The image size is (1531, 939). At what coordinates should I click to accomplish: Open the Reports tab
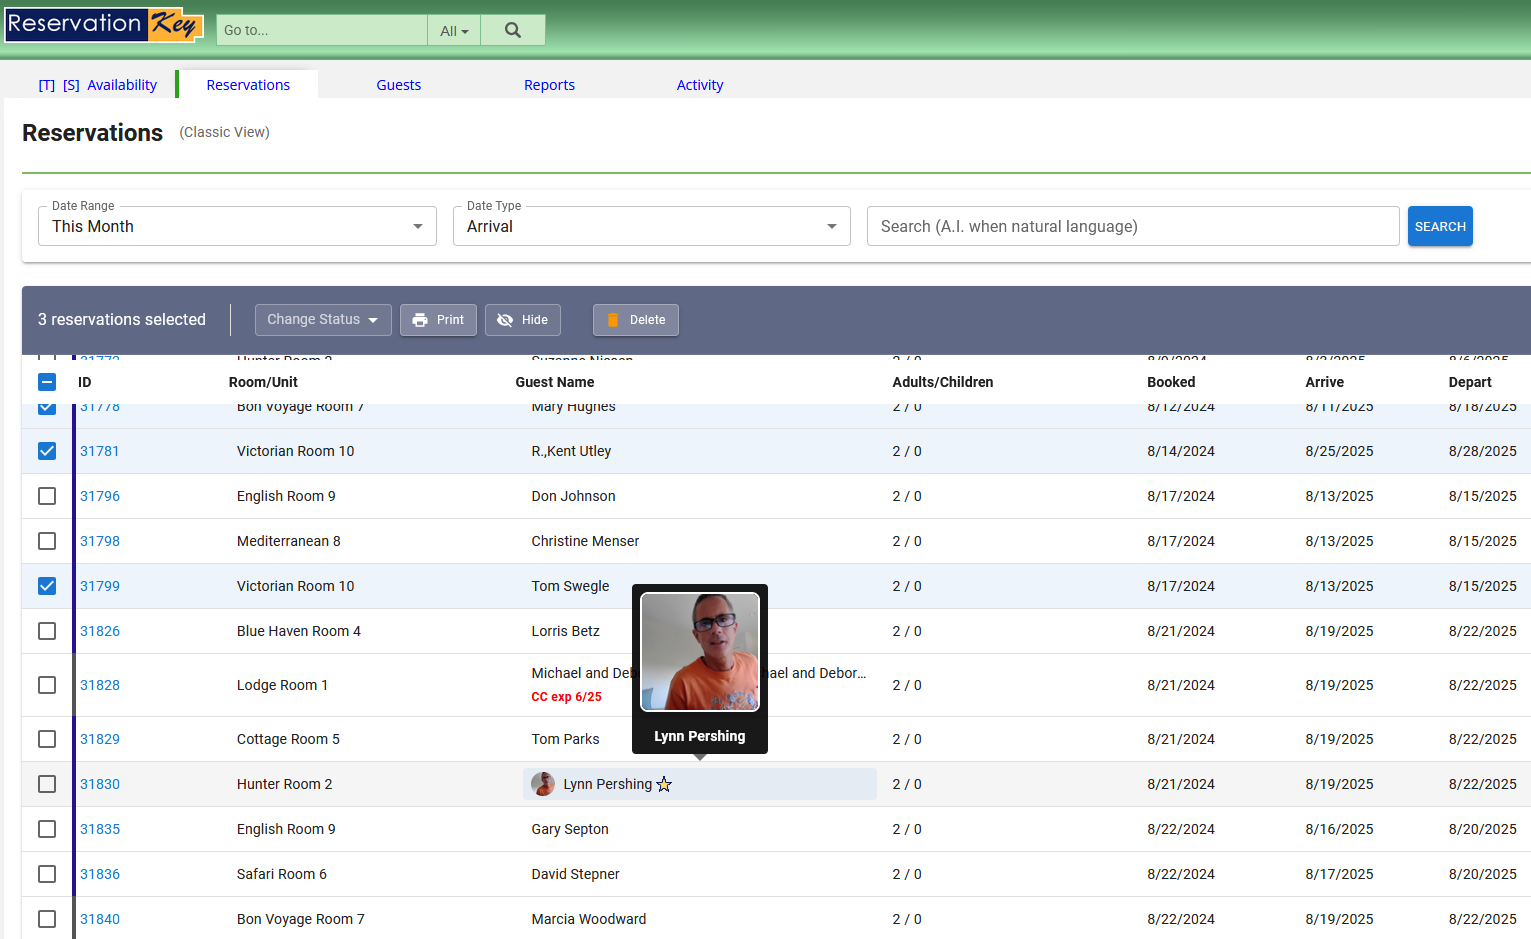[x=549, y=85]
